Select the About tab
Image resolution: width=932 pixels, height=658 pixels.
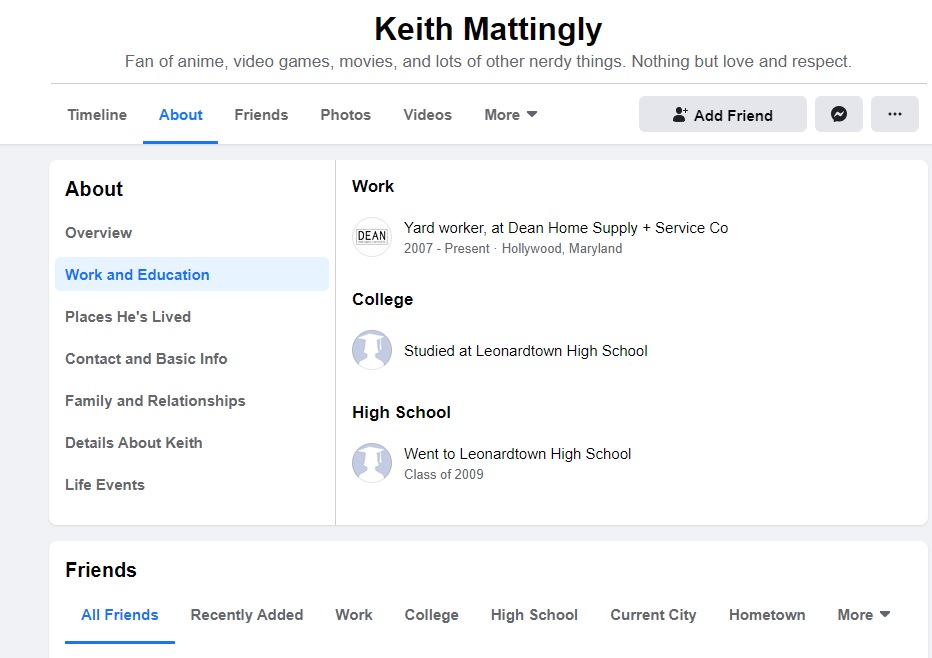coord(181,115)
